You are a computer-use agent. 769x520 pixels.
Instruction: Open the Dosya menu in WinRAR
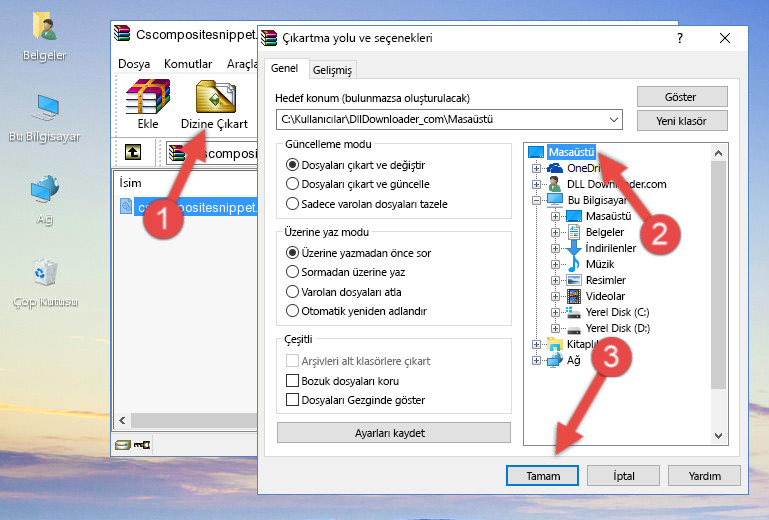click(134, 64)
